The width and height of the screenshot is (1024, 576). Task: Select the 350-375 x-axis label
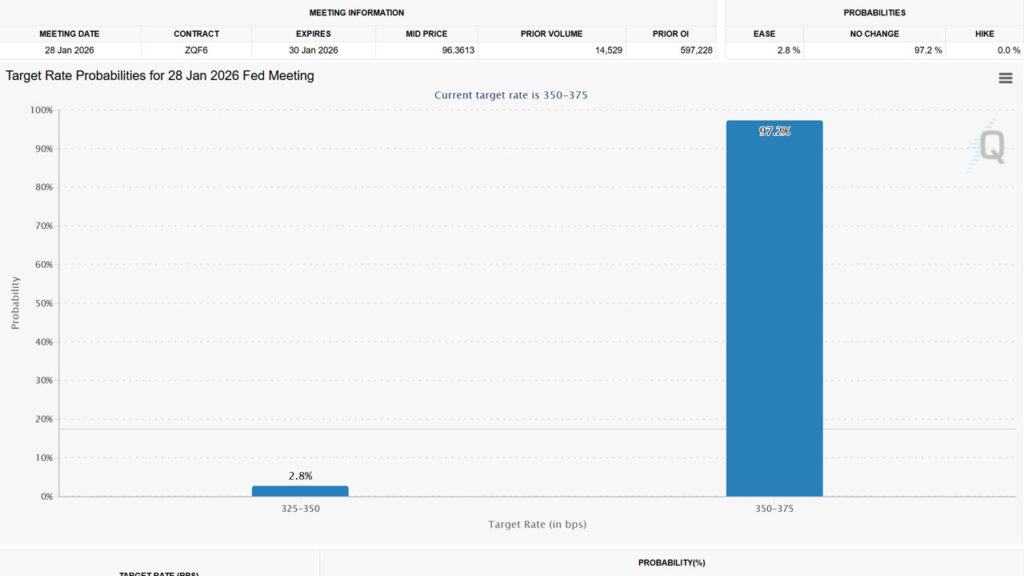[x=774, y=508]
